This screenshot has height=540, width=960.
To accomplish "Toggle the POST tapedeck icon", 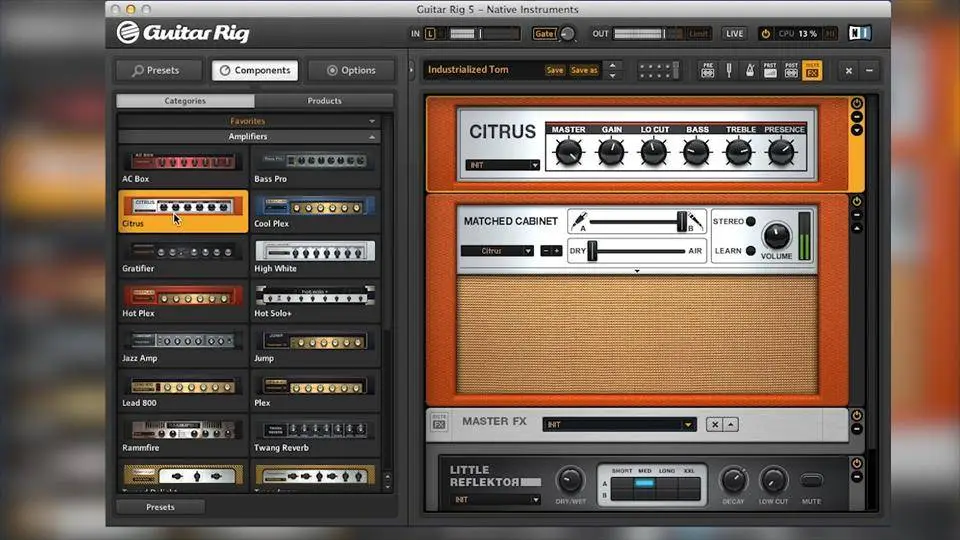I will pos(791,70).
